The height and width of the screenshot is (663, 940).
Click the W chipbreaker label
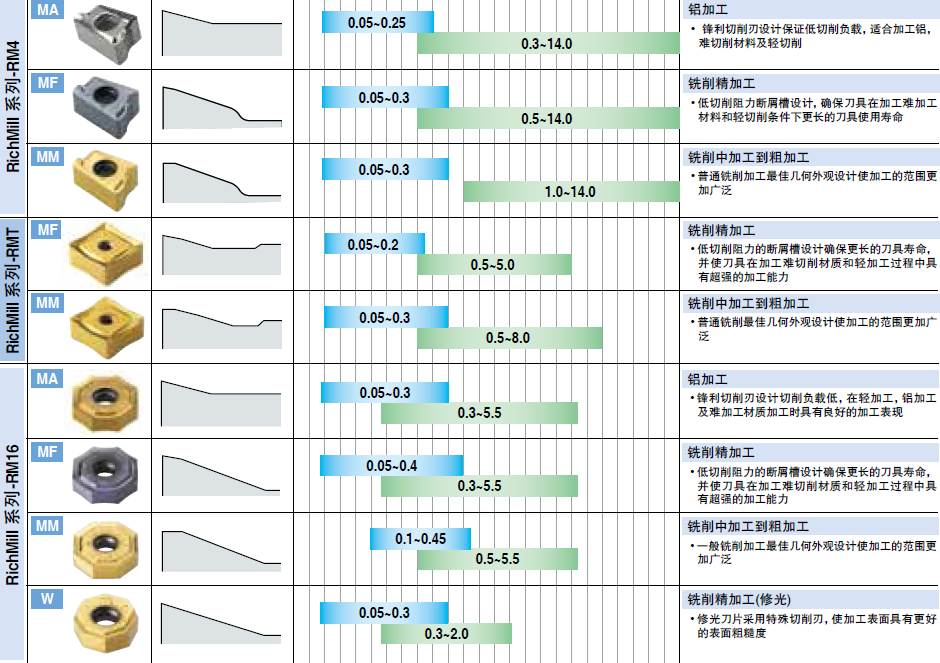pyautogui.click(x=47, y=599)
